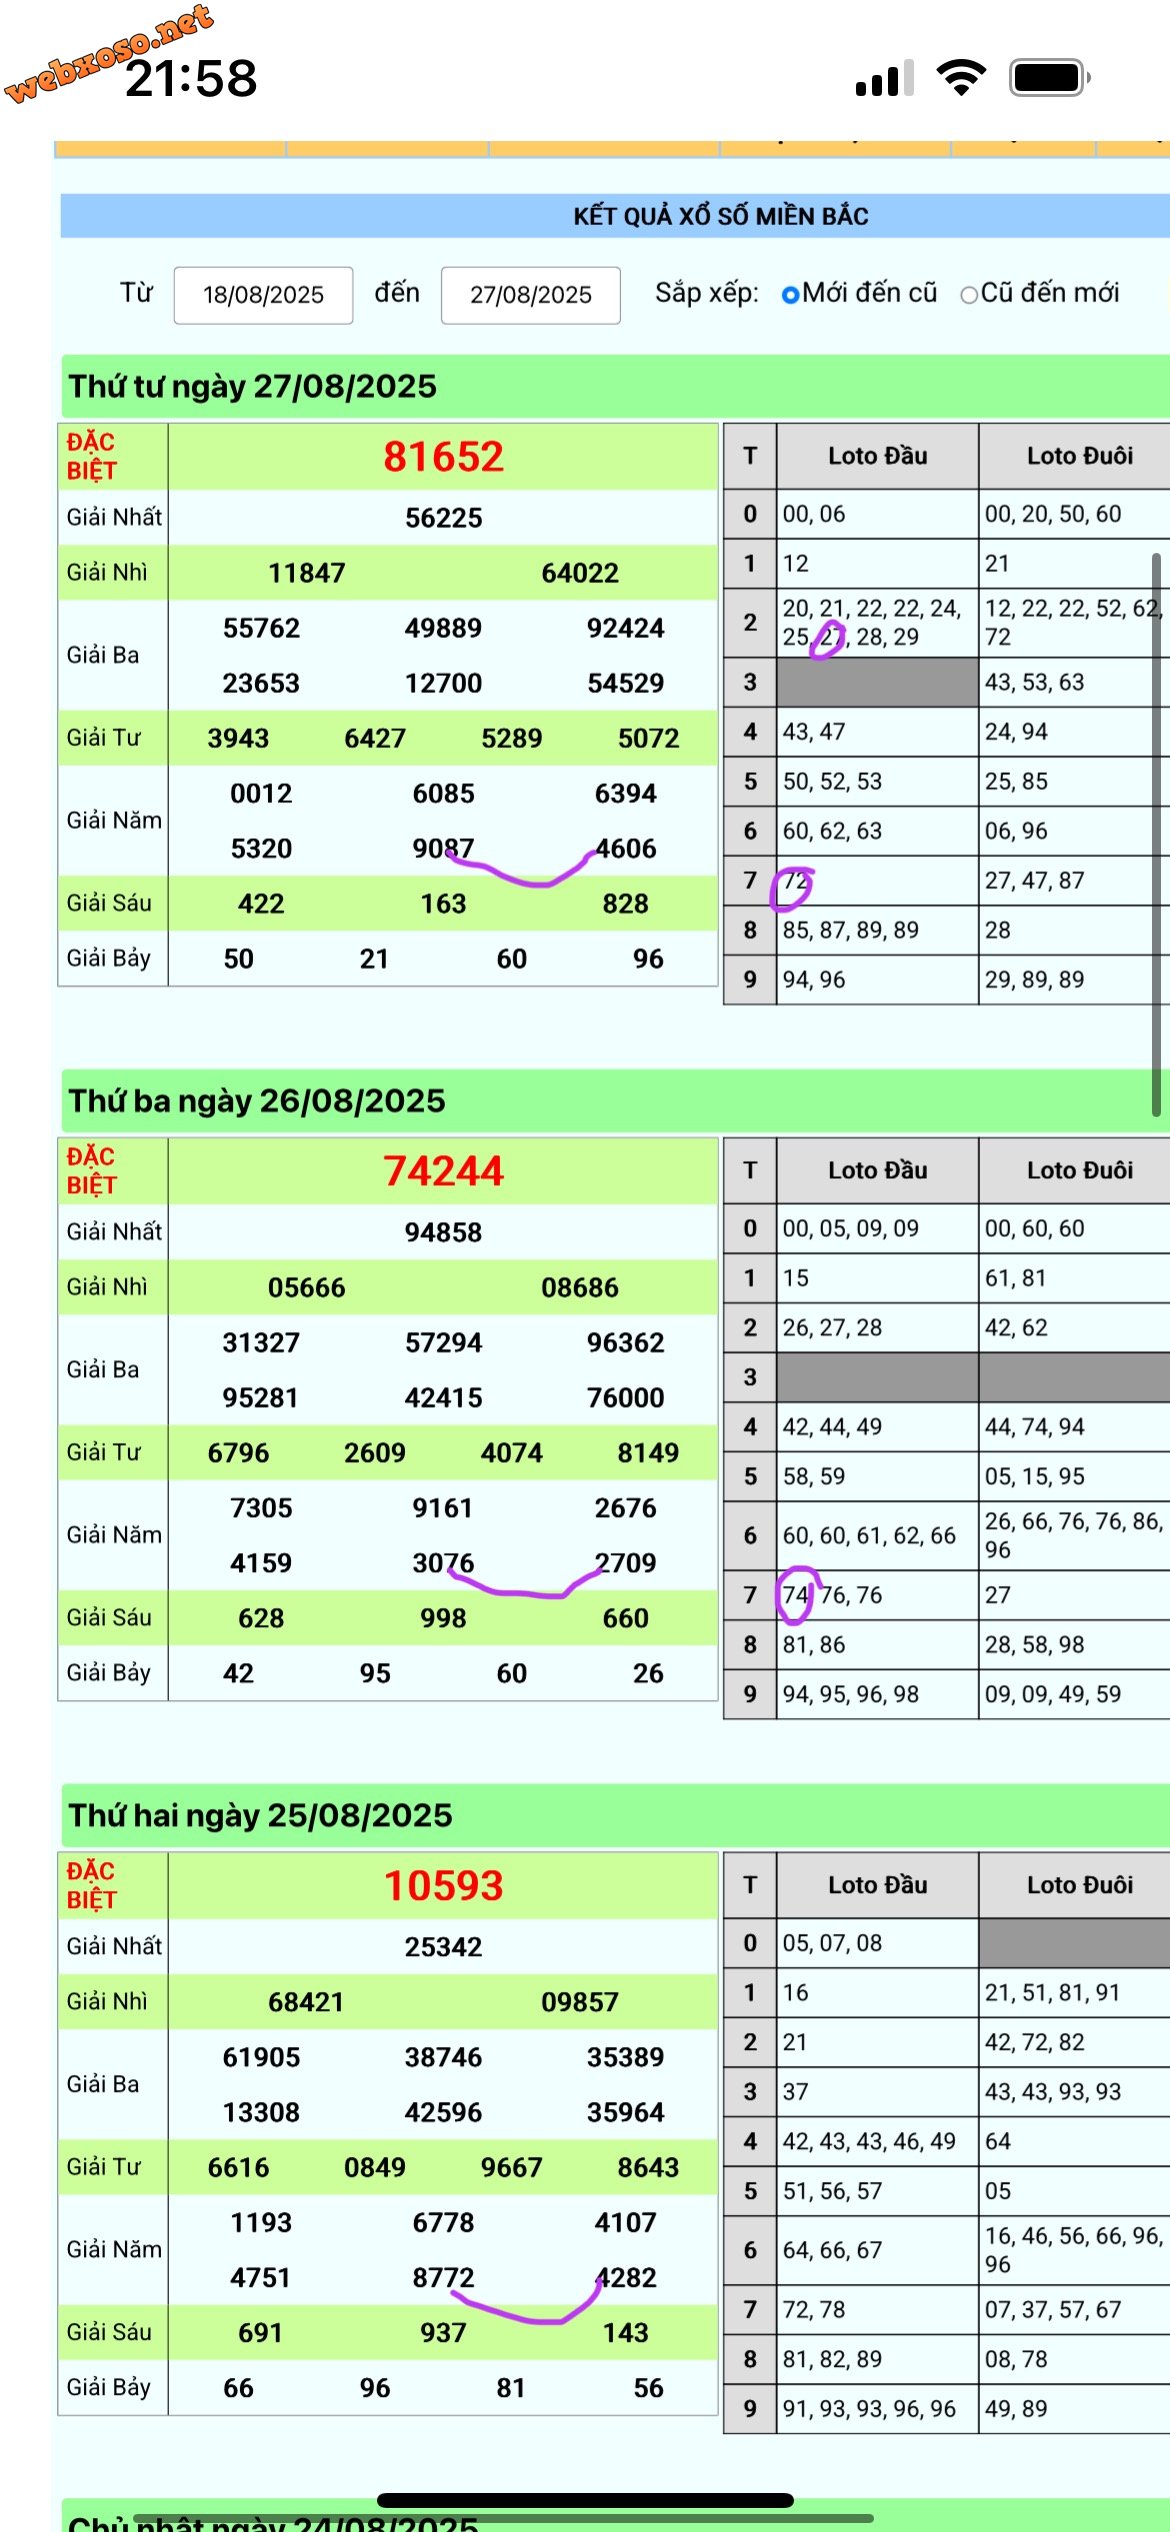The image size is (1170, 2532).
Task: Tap the 21:58 status bar clock
Action: pos(191,79)
